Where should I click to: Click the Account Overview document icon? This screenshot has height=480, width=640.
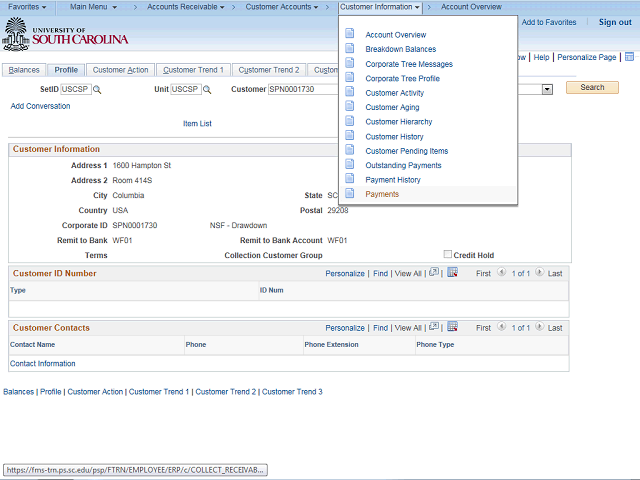pyautogui.click(x=350, y=33)
